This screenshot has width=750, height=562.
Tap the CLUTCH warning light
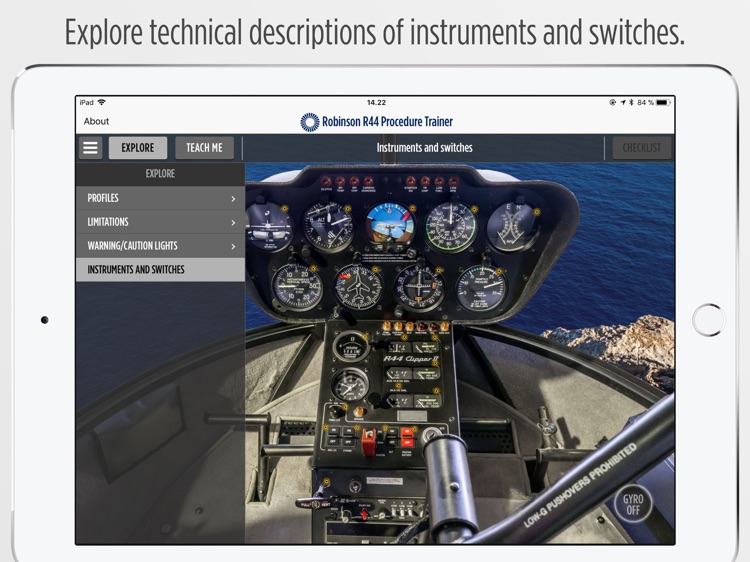coord(326,182)
